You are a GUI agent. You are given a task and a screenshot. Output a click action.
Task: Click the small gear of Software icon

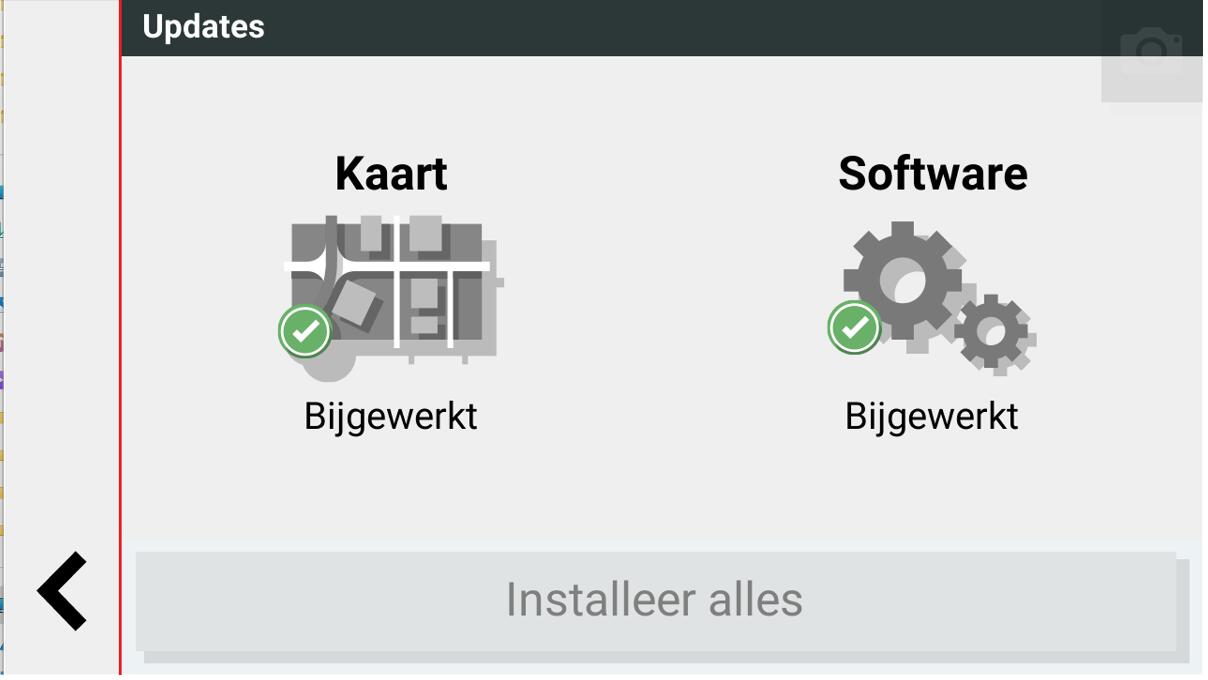point(992,333)
